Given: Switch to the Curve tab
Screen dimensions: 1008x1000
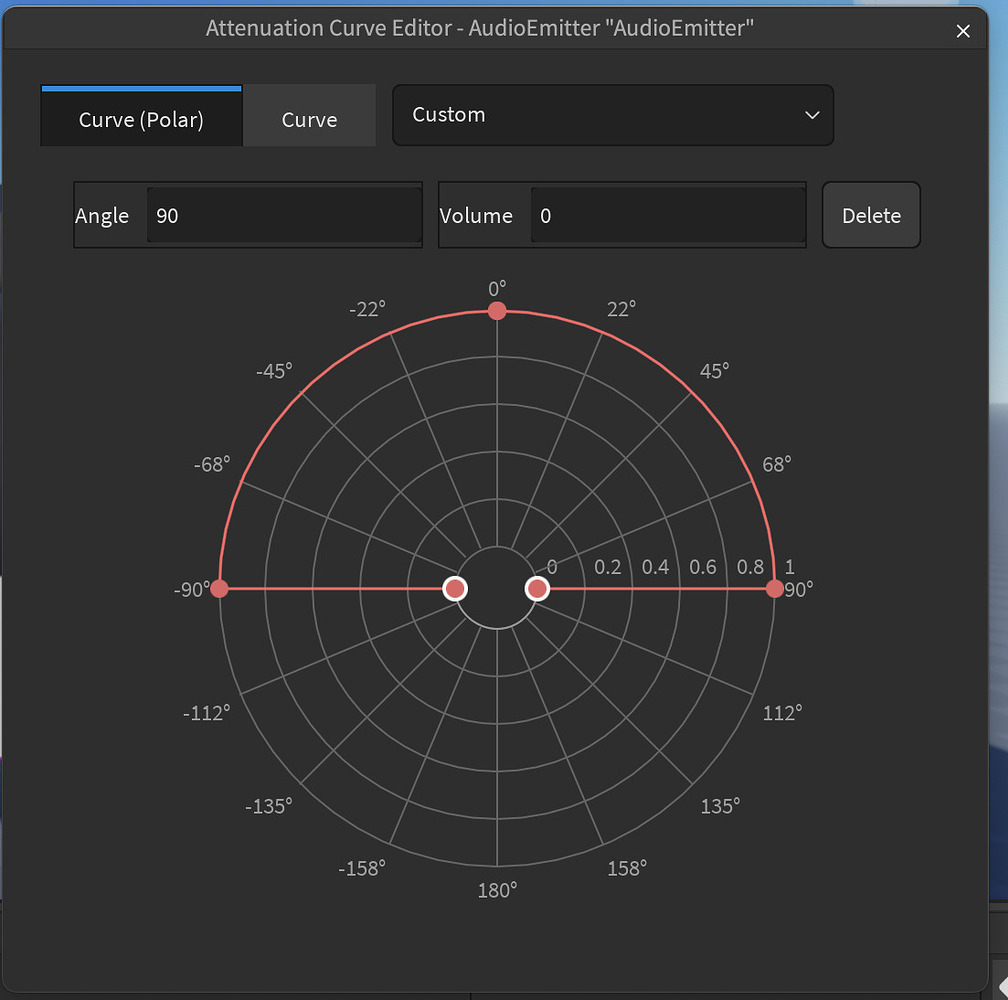Looking at the screenshot, I should [309, 118].
